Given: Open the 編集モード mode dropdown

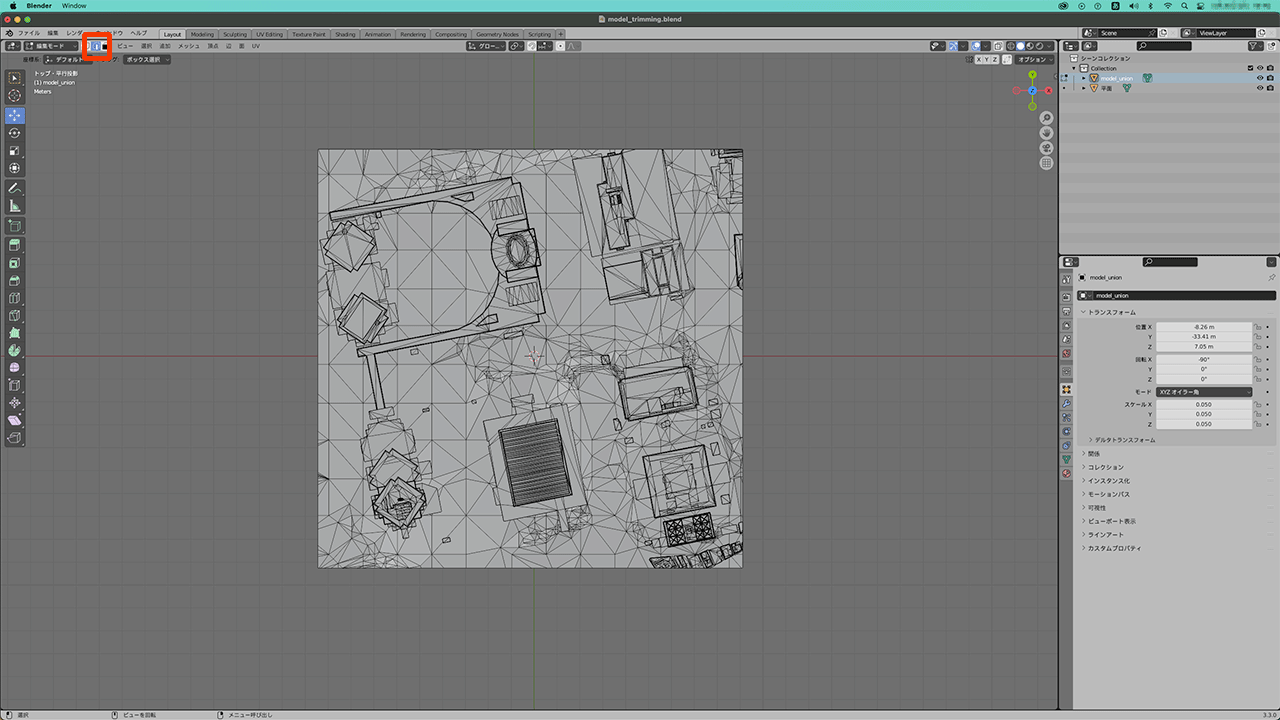Looking at the screenshot, I should [x=52, y=46].
